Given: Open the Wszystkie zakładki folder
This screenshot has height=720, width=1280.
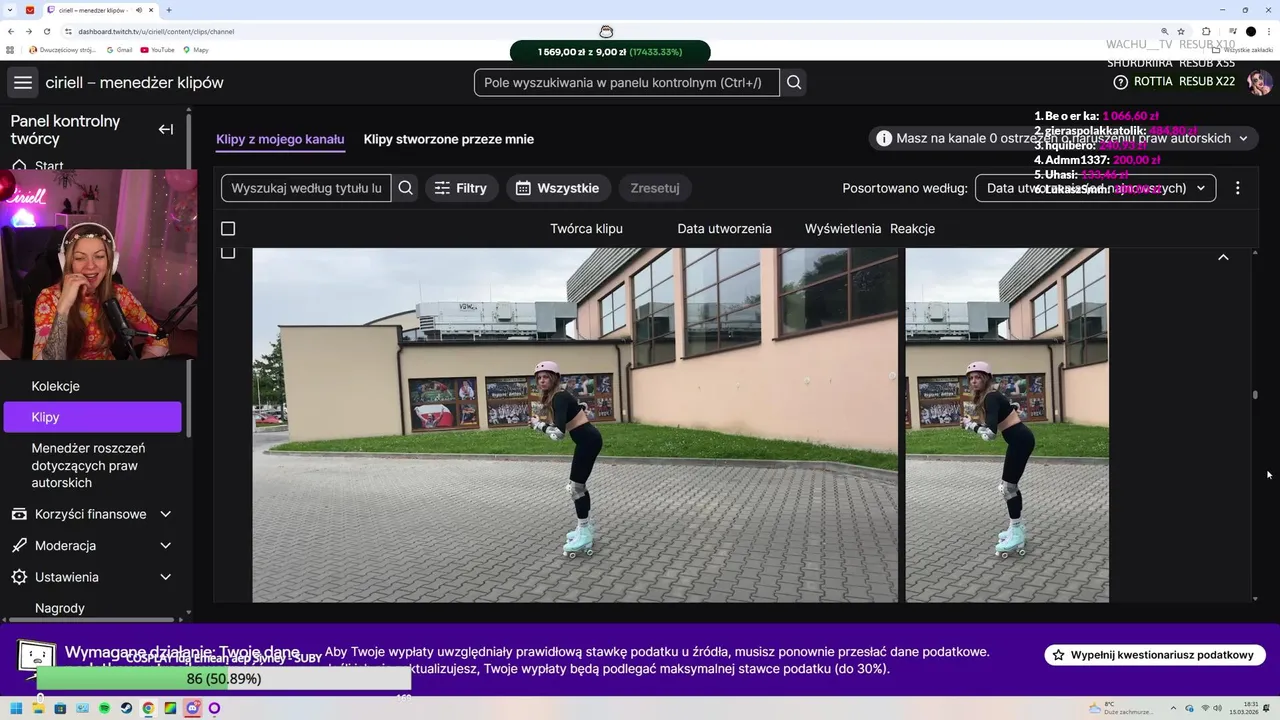Looking at the screenshot, I should [1242, 49].
